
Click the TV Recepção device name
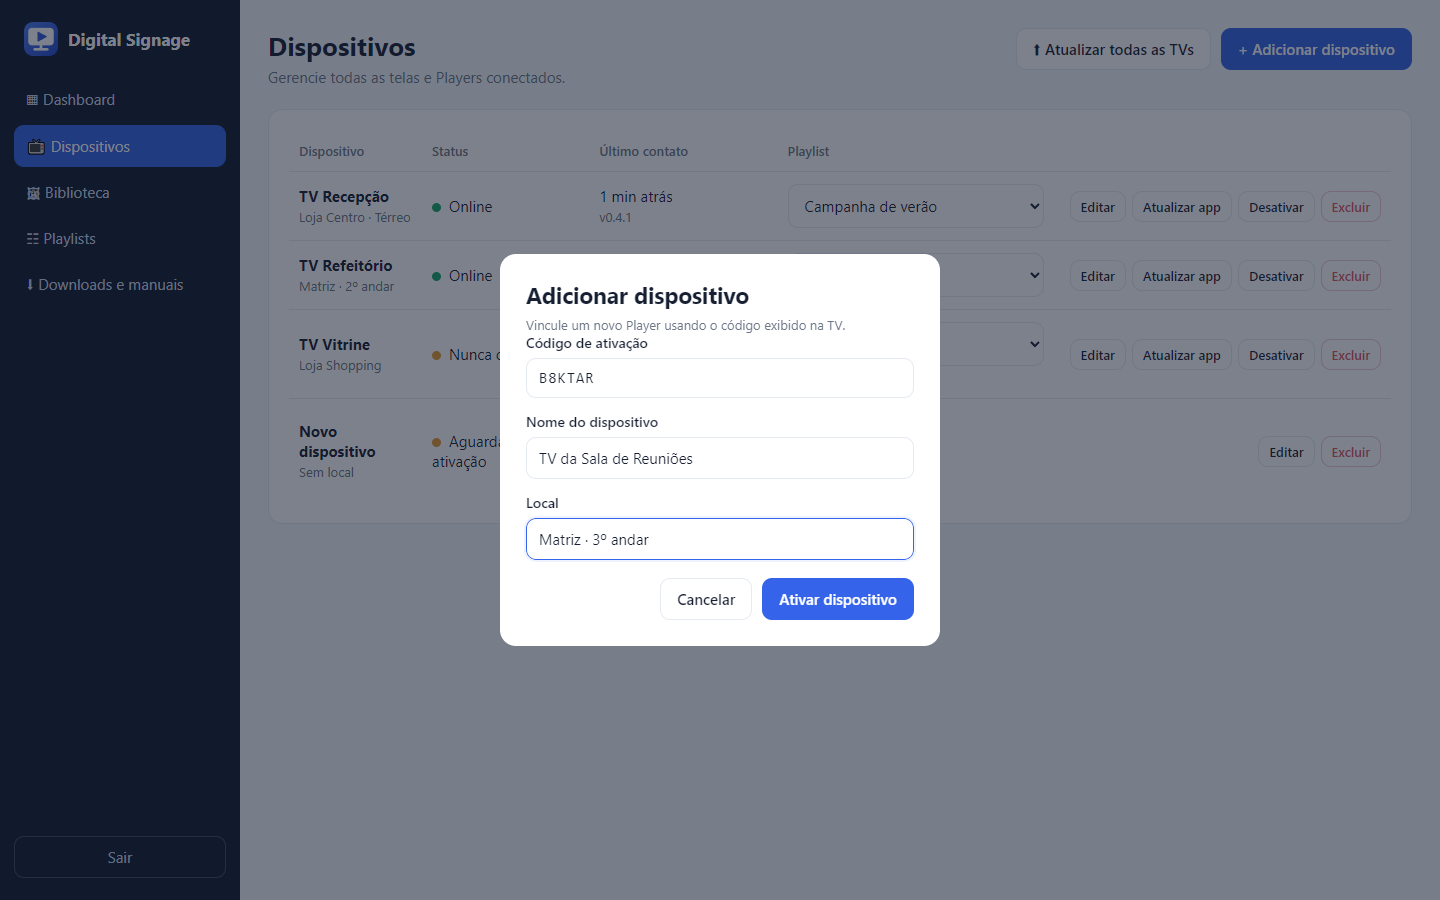(x=344, y=197)
